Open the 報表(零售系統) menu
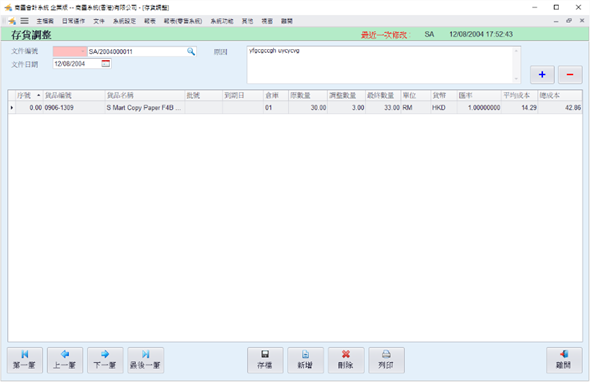 183,21
